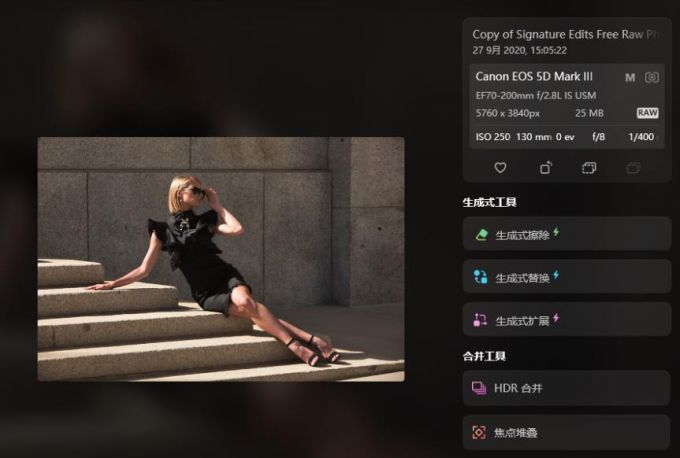Click the M exposure mode indicator
Image resolution: width=680 pixels, height=458 pixels.
(x=630, y=78)
